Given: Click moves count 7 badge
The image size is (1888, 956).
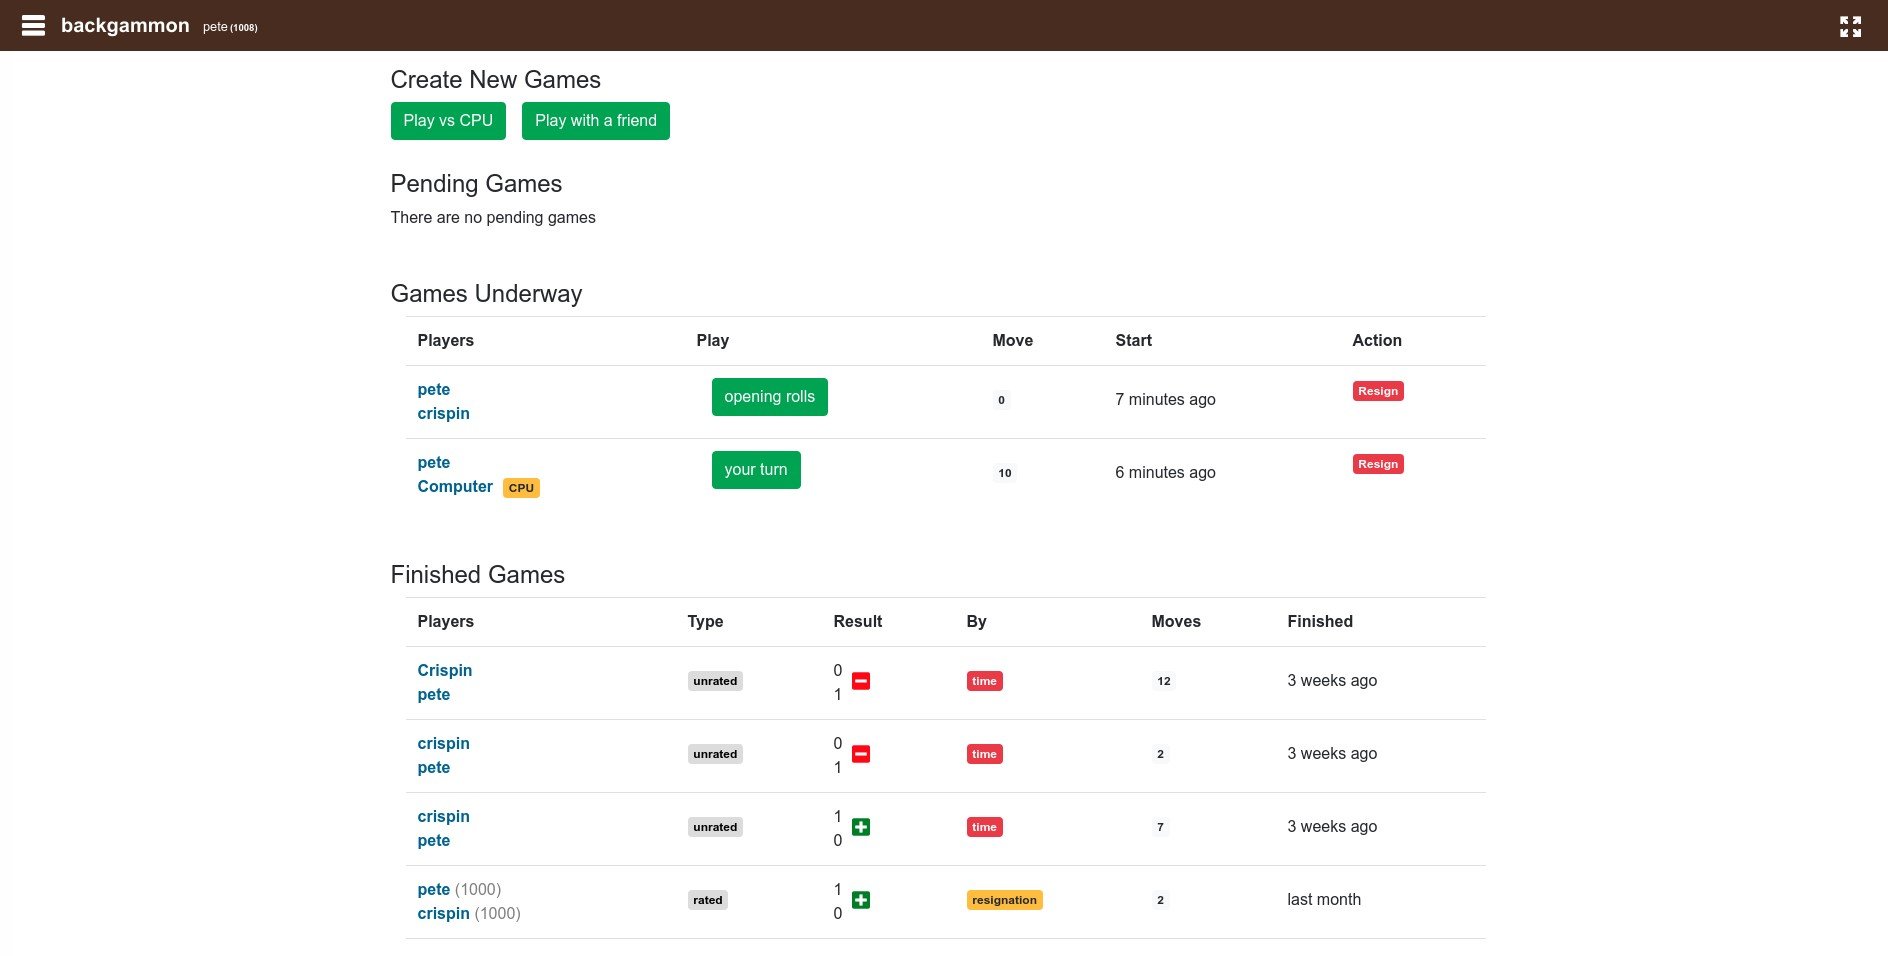Looking at the screenshot, I should coord(1160,827).
